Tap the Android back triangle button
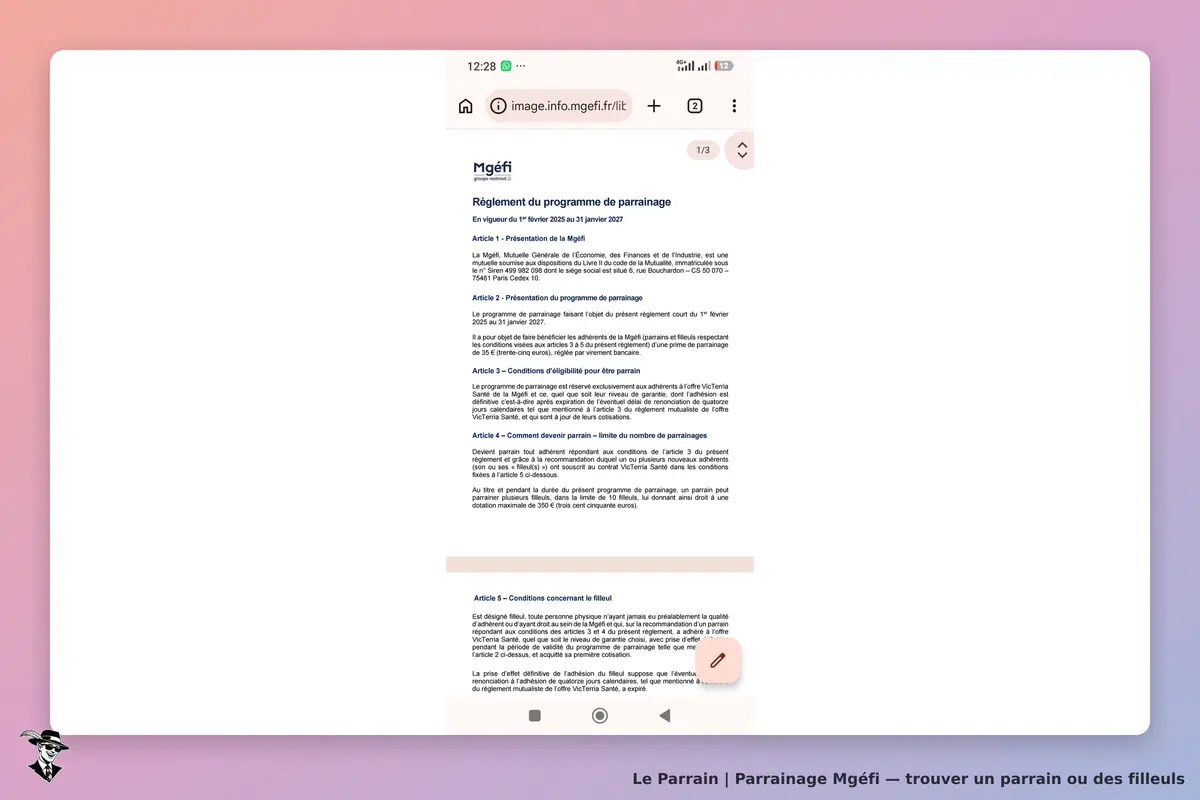Screen dimensions: 1200x800 (664, 715)
